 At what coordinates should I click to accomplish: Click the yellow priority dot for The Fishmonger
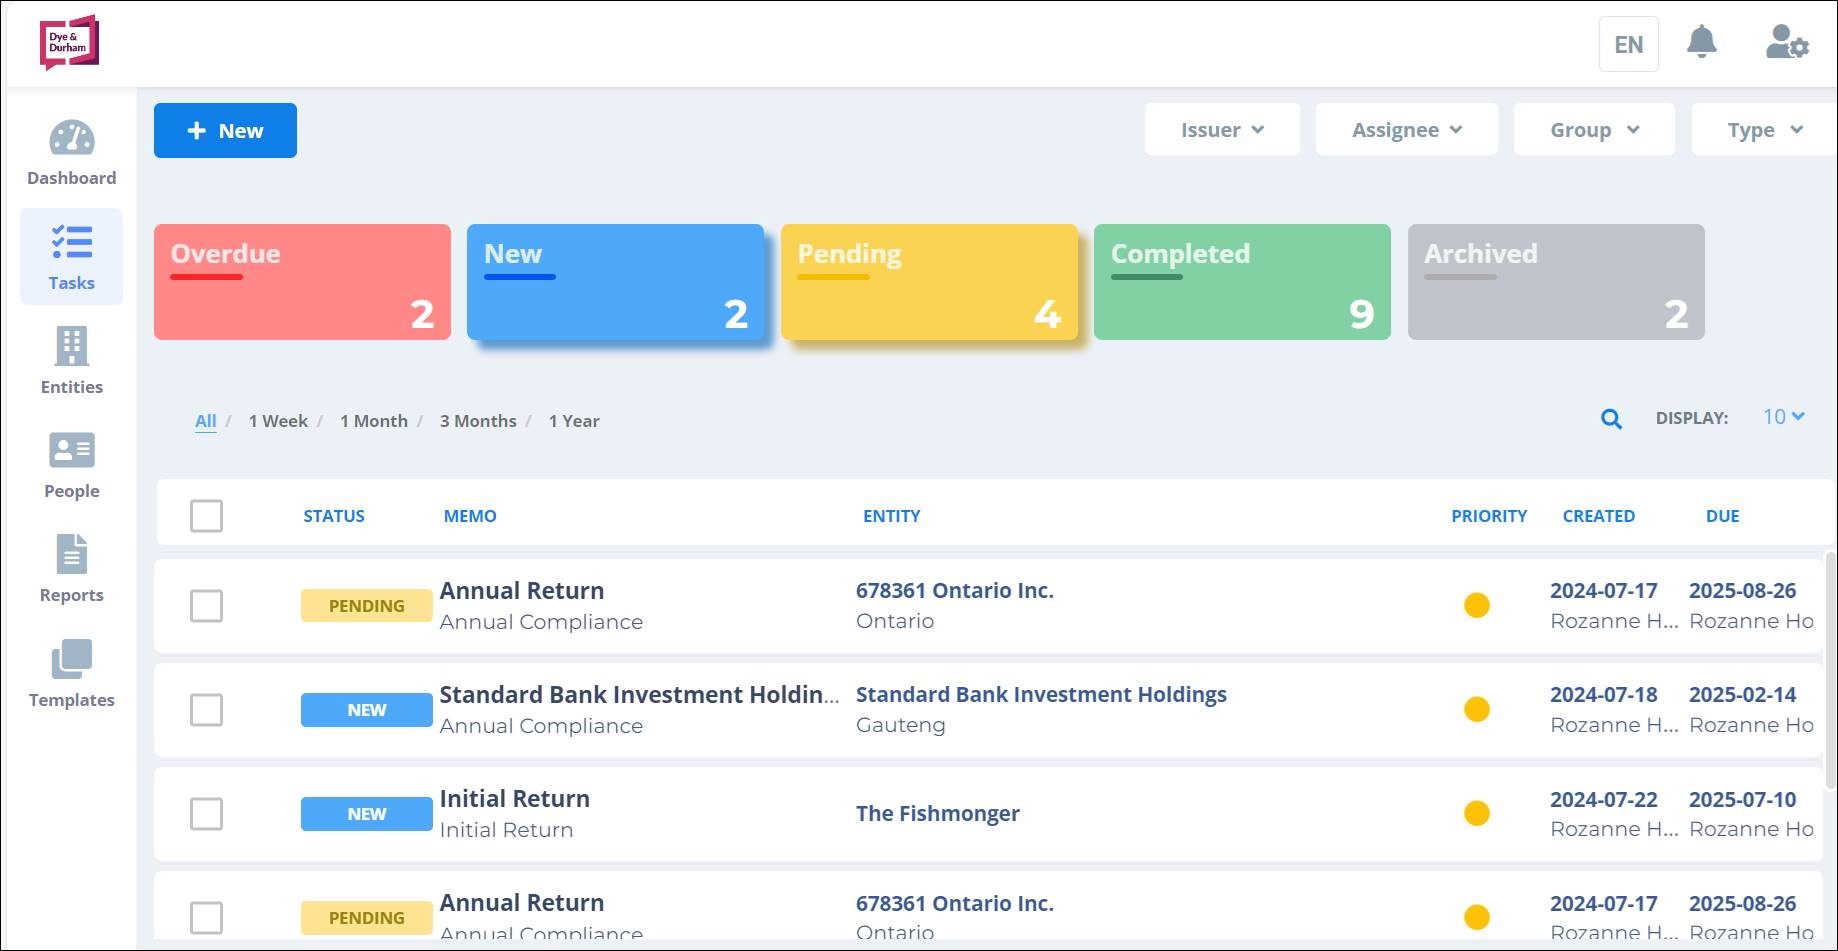1476,813
